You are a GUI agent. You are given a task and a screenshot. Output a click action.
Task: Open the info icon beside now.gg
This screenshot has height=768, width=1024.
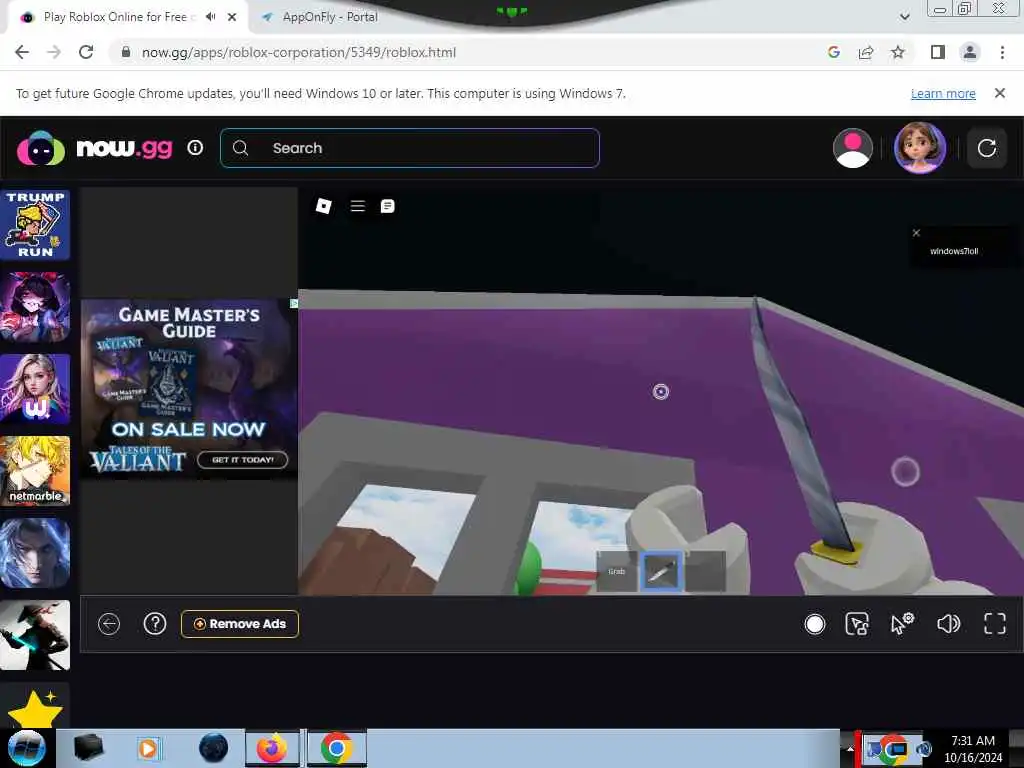click(x=195, y=148)
